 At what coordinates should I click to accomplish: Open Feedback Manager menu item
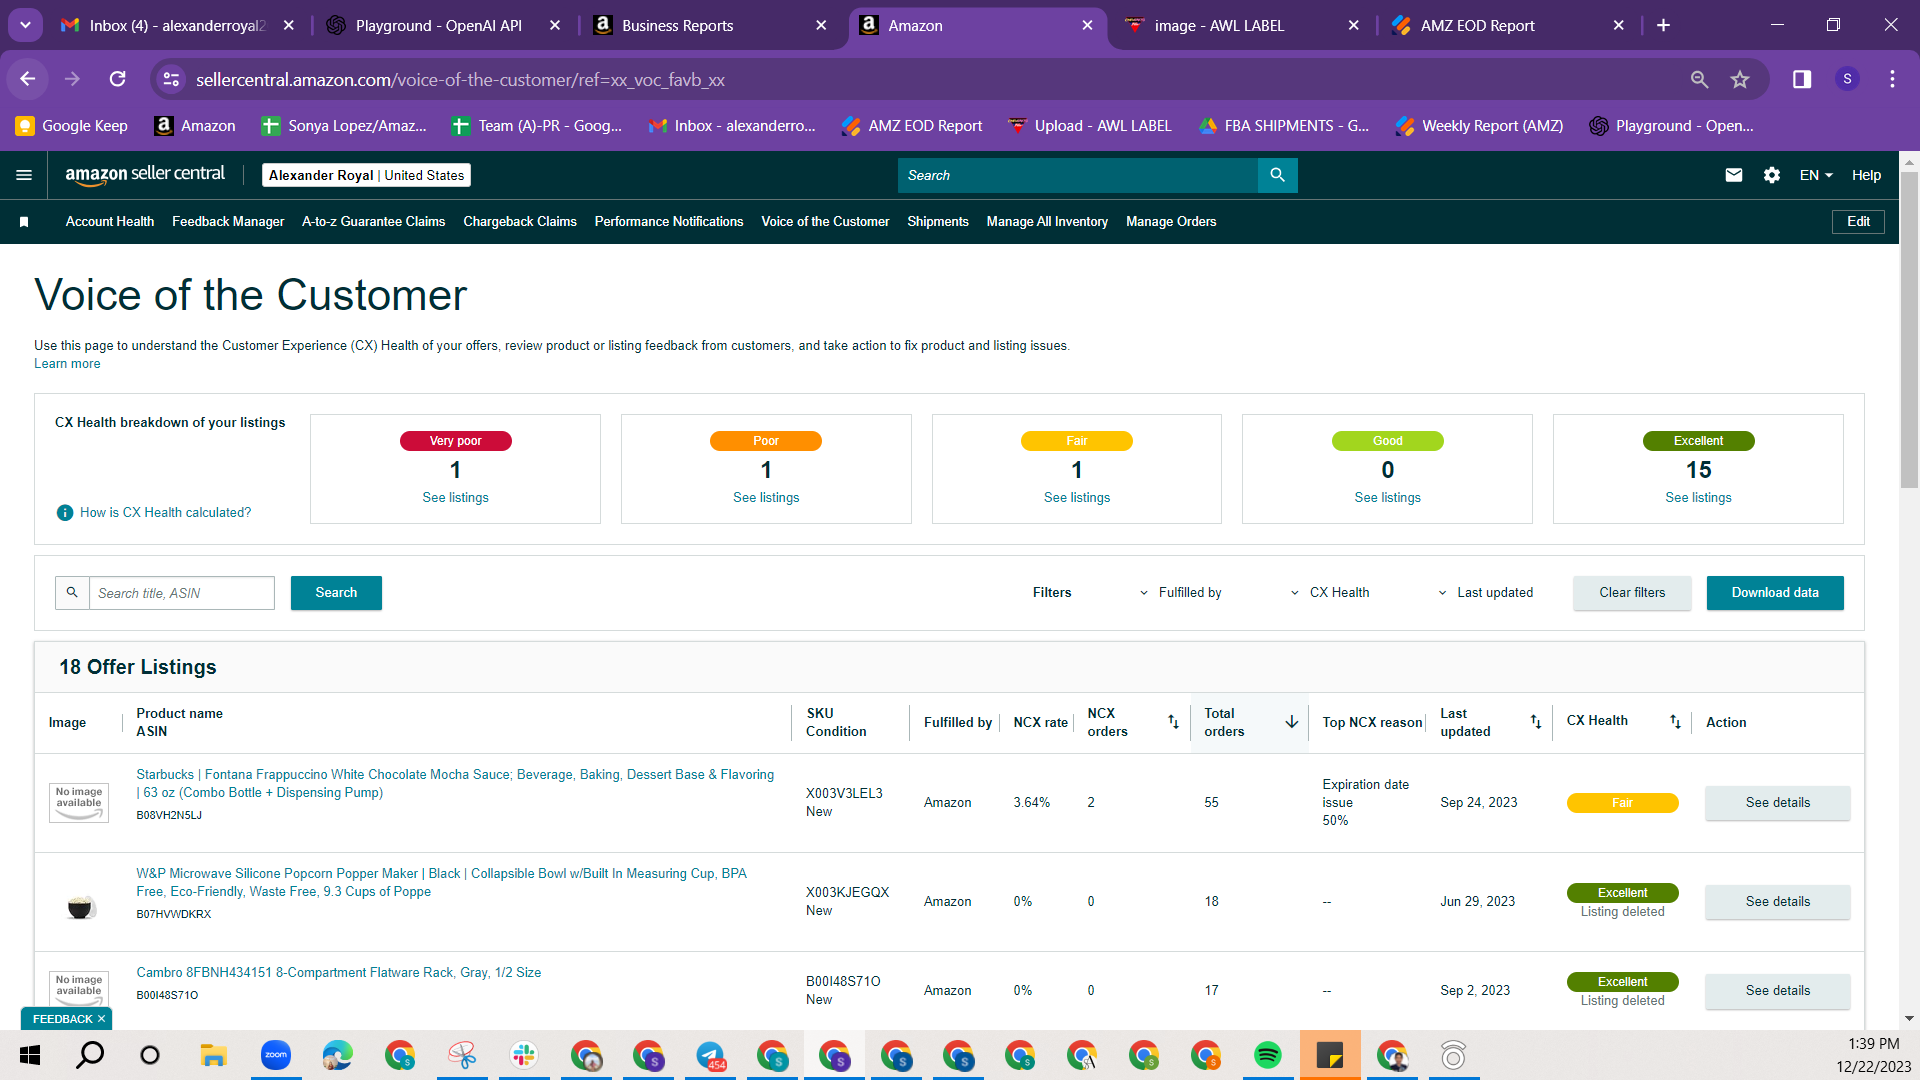pyautogui.click(x=228, y=222)
